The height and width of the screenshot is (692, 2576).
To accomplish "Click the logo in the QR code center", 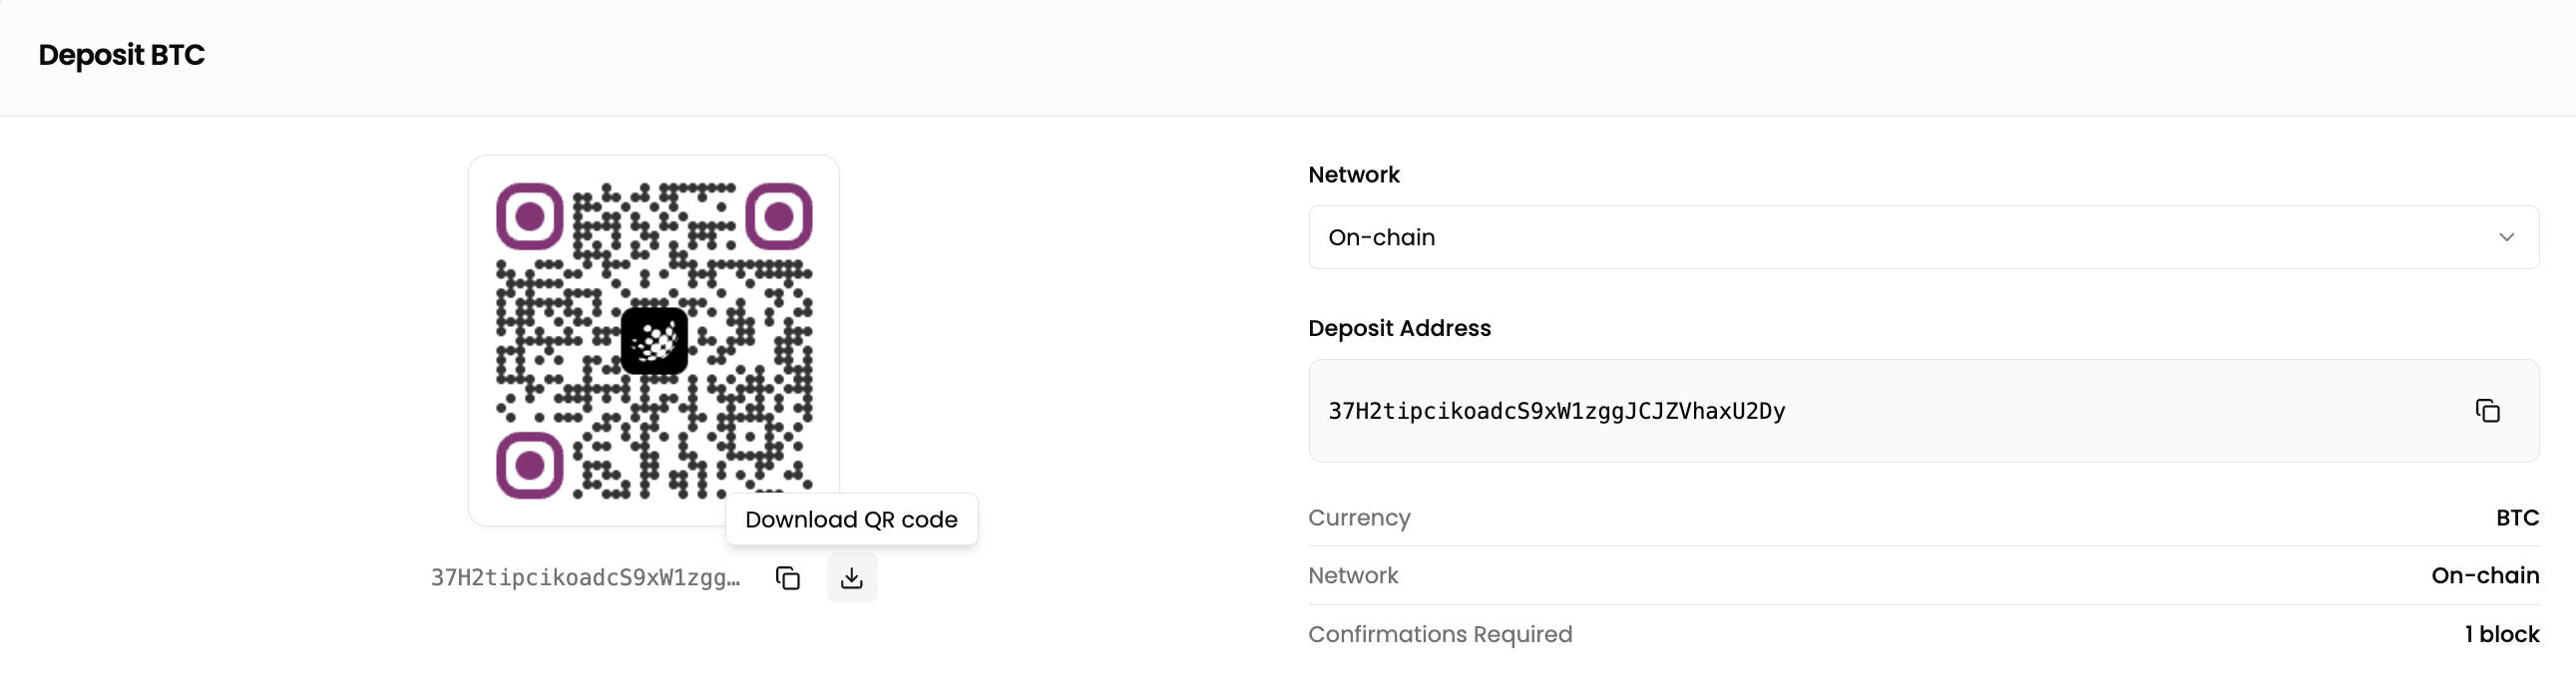I will [654, 341].
